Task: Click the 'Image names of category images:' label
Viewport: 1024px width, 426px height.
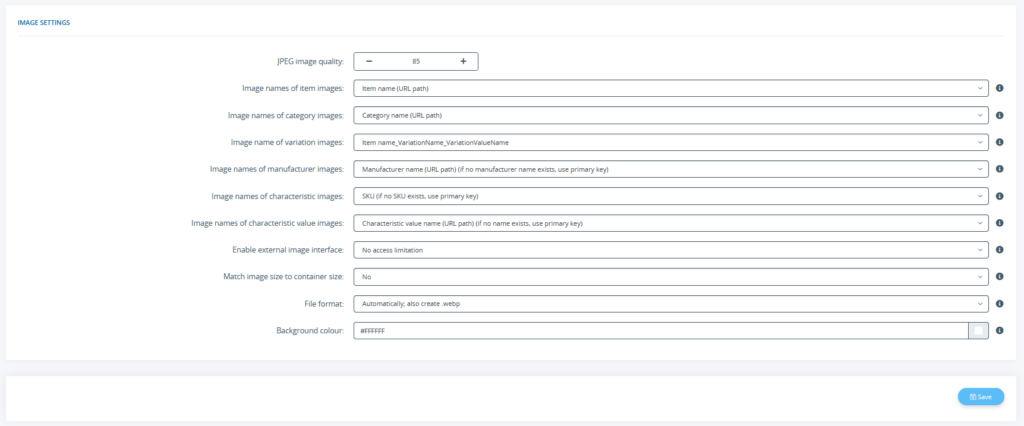Action: tap(286, 115)
